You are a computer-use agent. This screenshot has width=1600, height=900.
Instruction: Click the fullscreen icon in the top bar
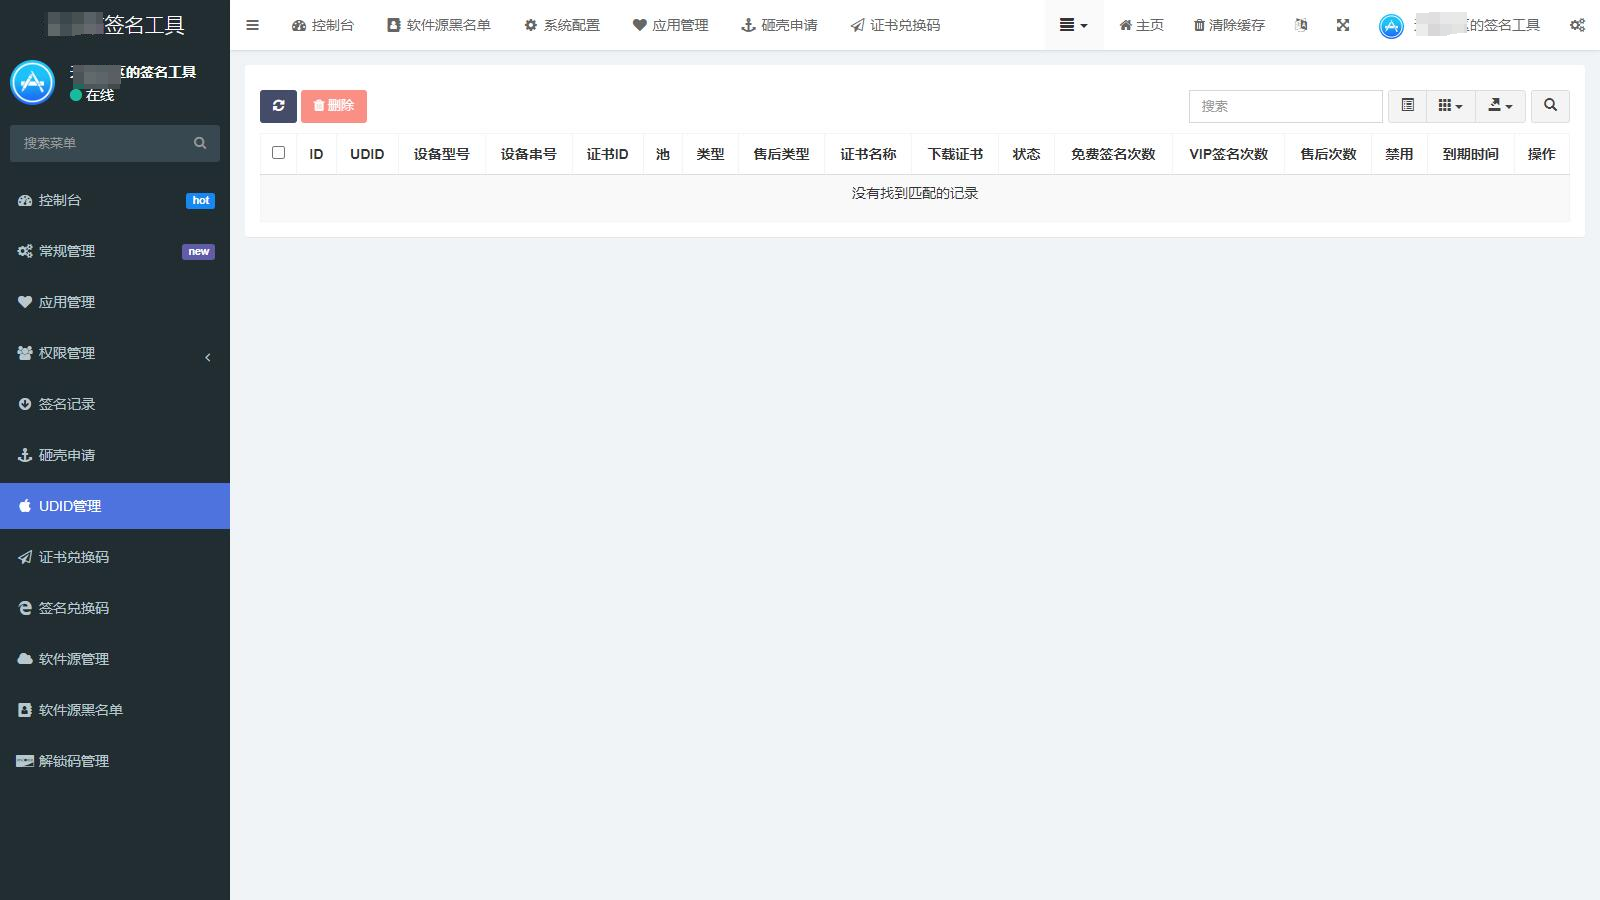point(1342,25)
